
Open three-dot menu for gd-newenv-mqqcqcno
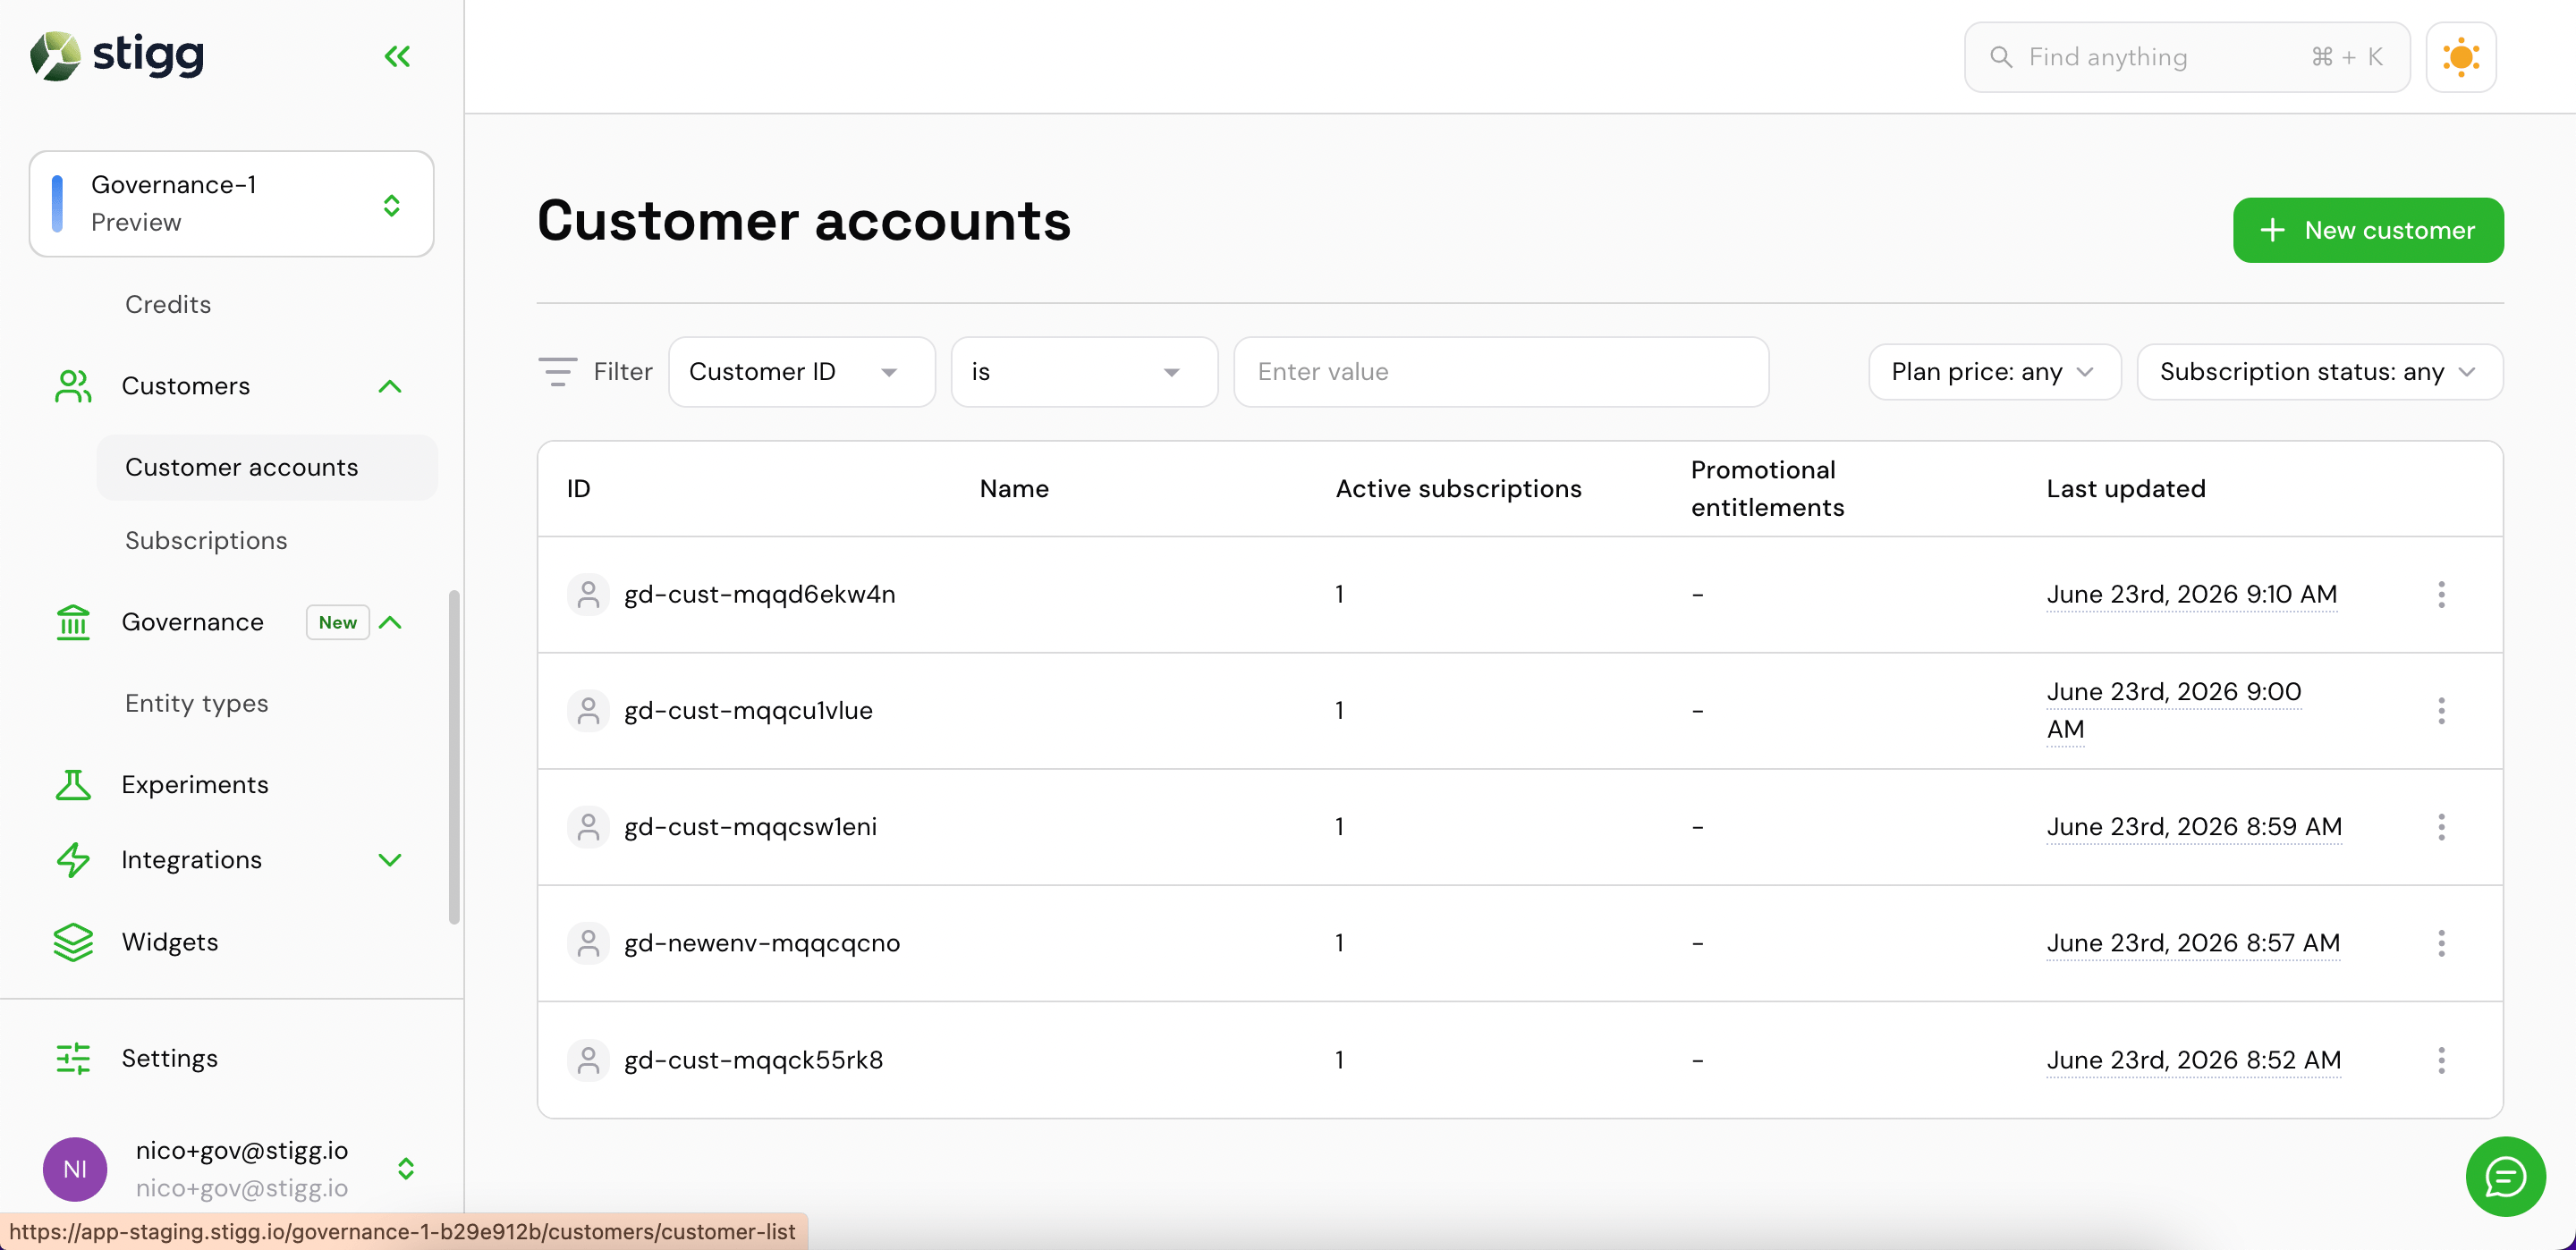coord(2441,942)
